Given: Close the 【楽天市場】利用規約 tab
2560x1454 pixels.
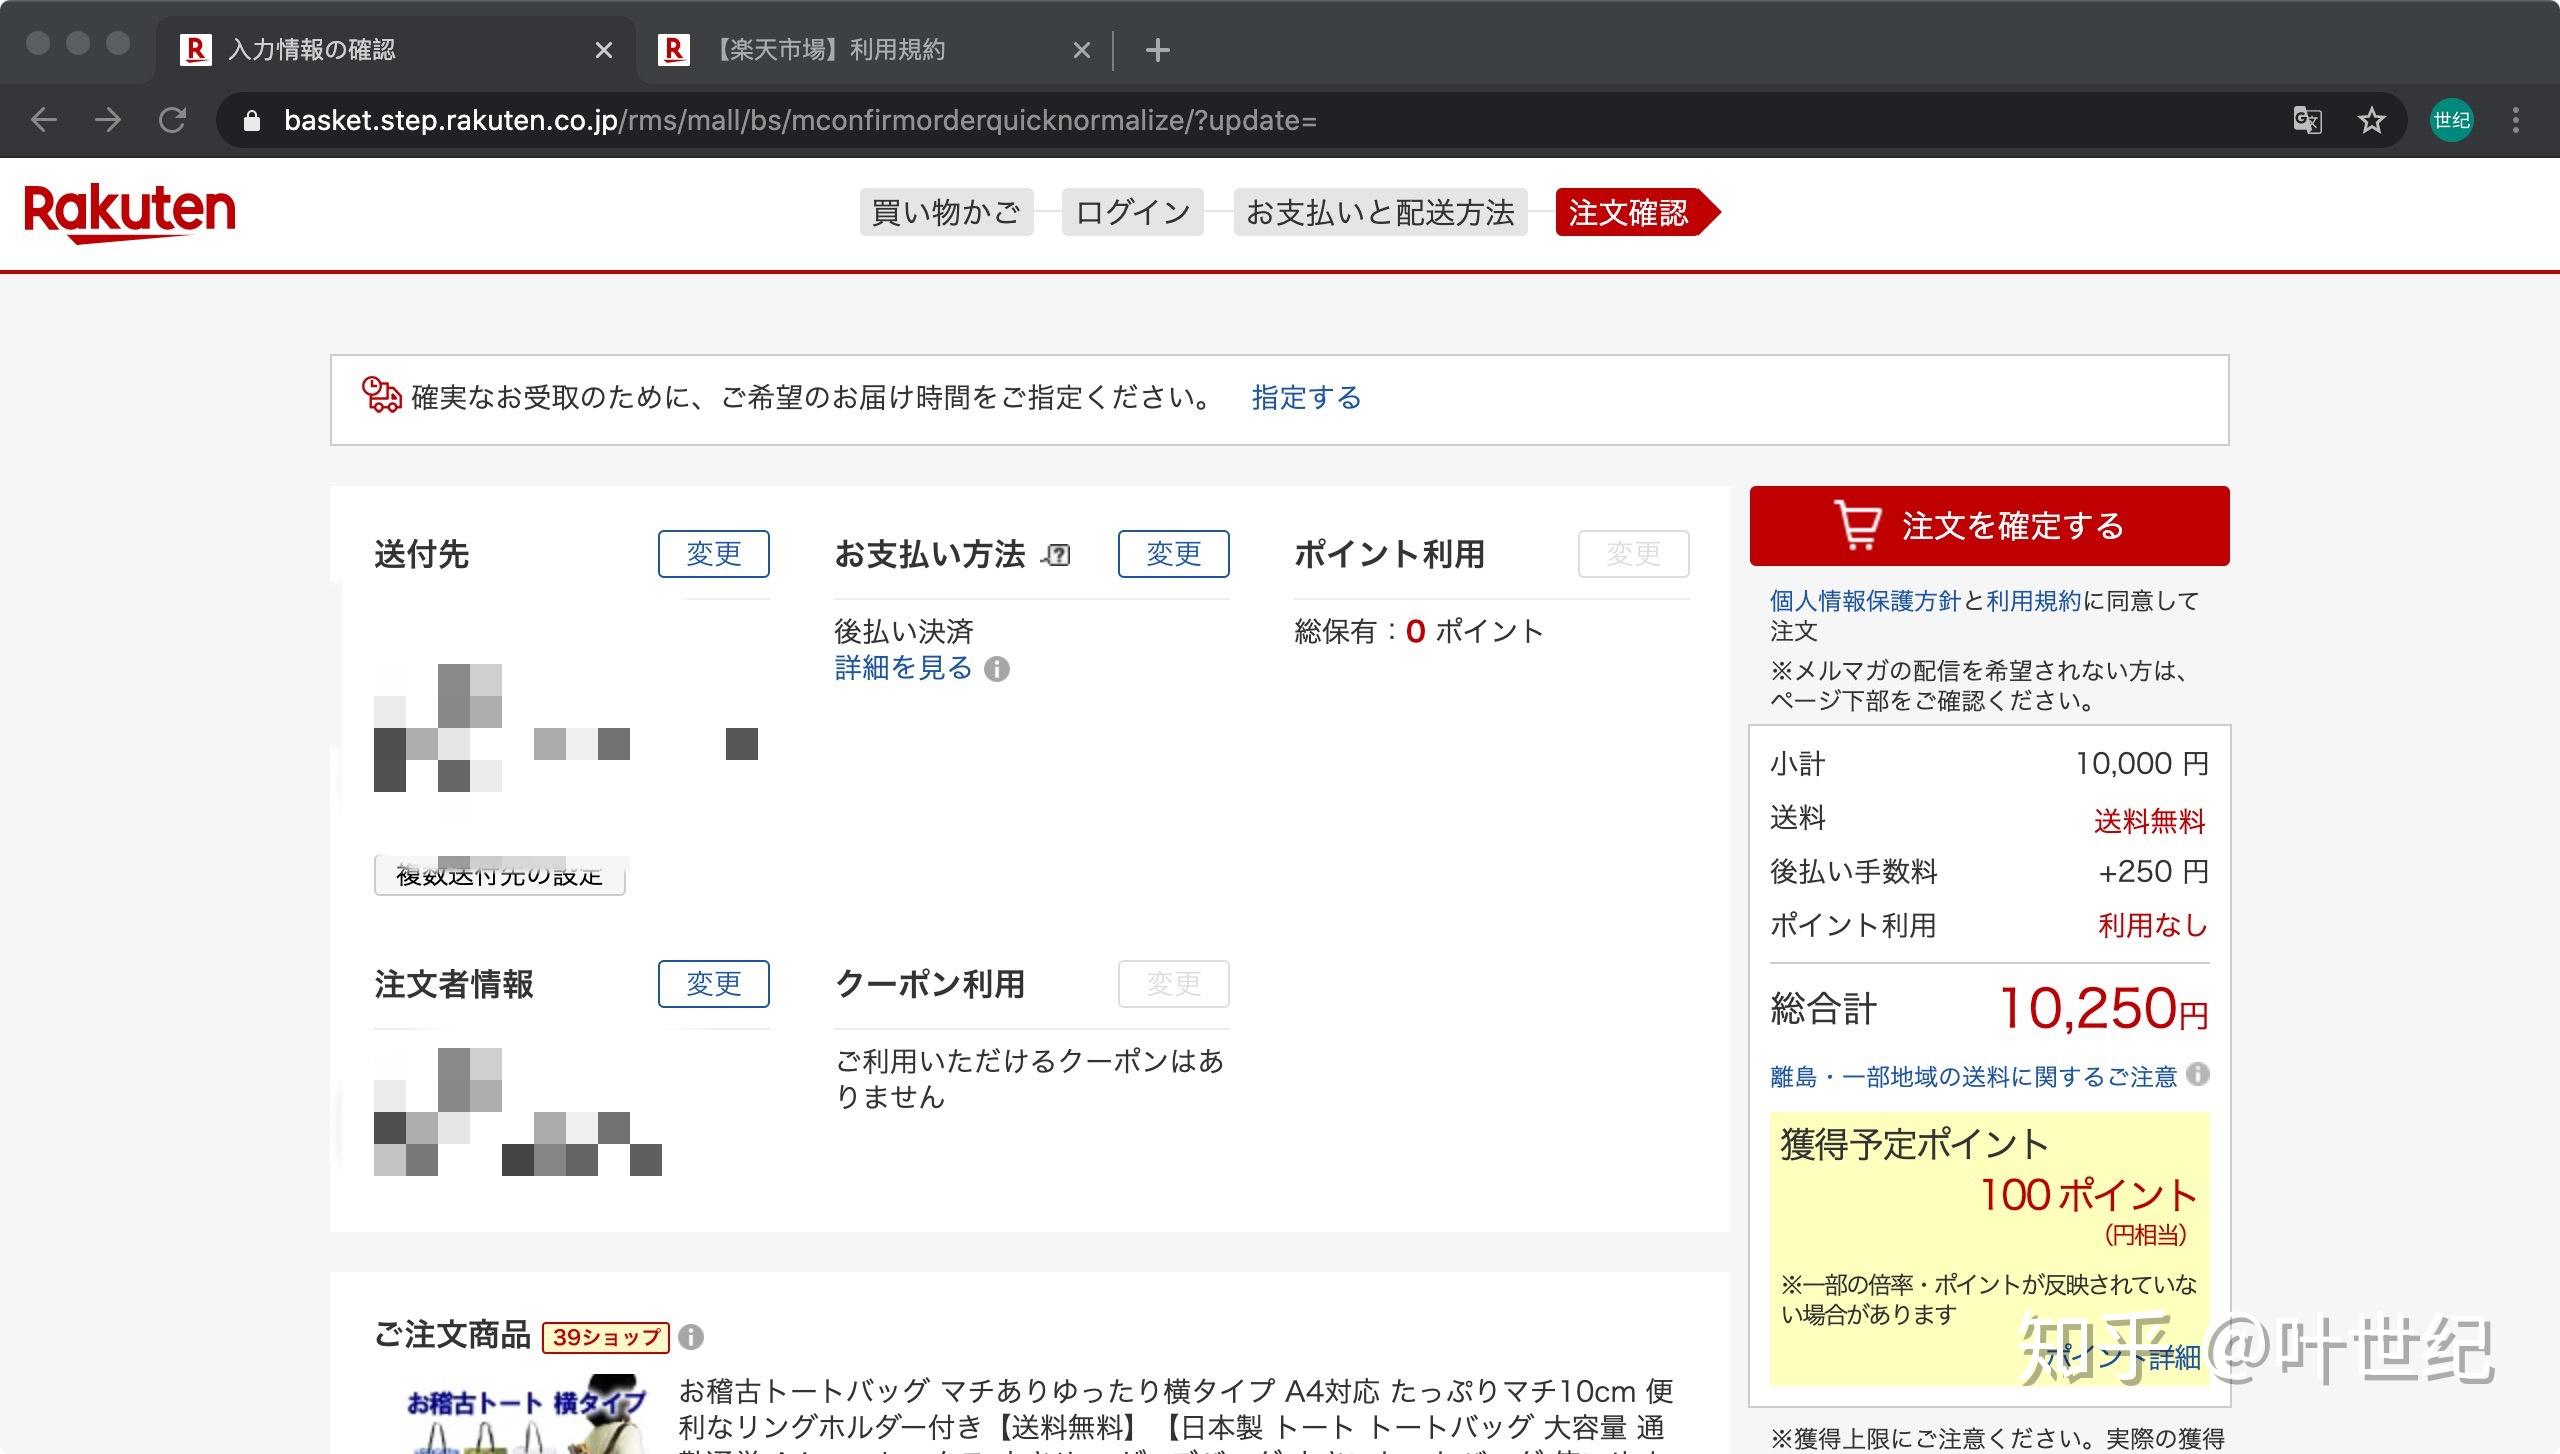Looking at the screenshot, I should [x=1081, y=50].
